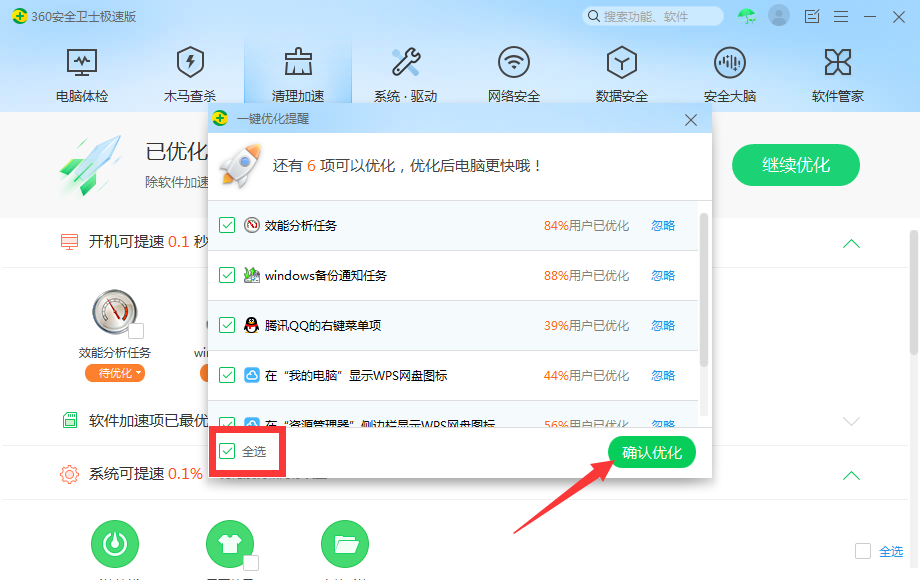The image size is (920, 580).
Task: Click the 继续优化 button
Action: pos(796,165)
